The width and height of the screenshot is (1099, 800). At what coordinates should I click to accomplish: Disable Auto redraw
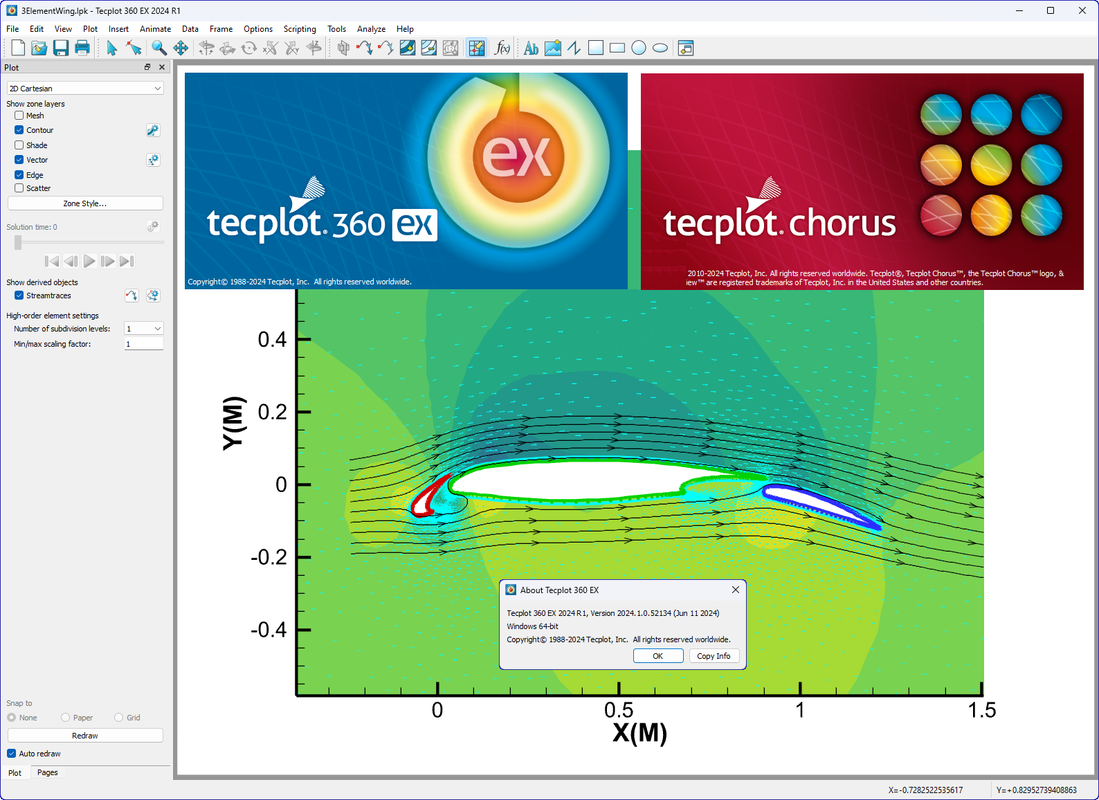pyautogui.click(x=11, y=754)
